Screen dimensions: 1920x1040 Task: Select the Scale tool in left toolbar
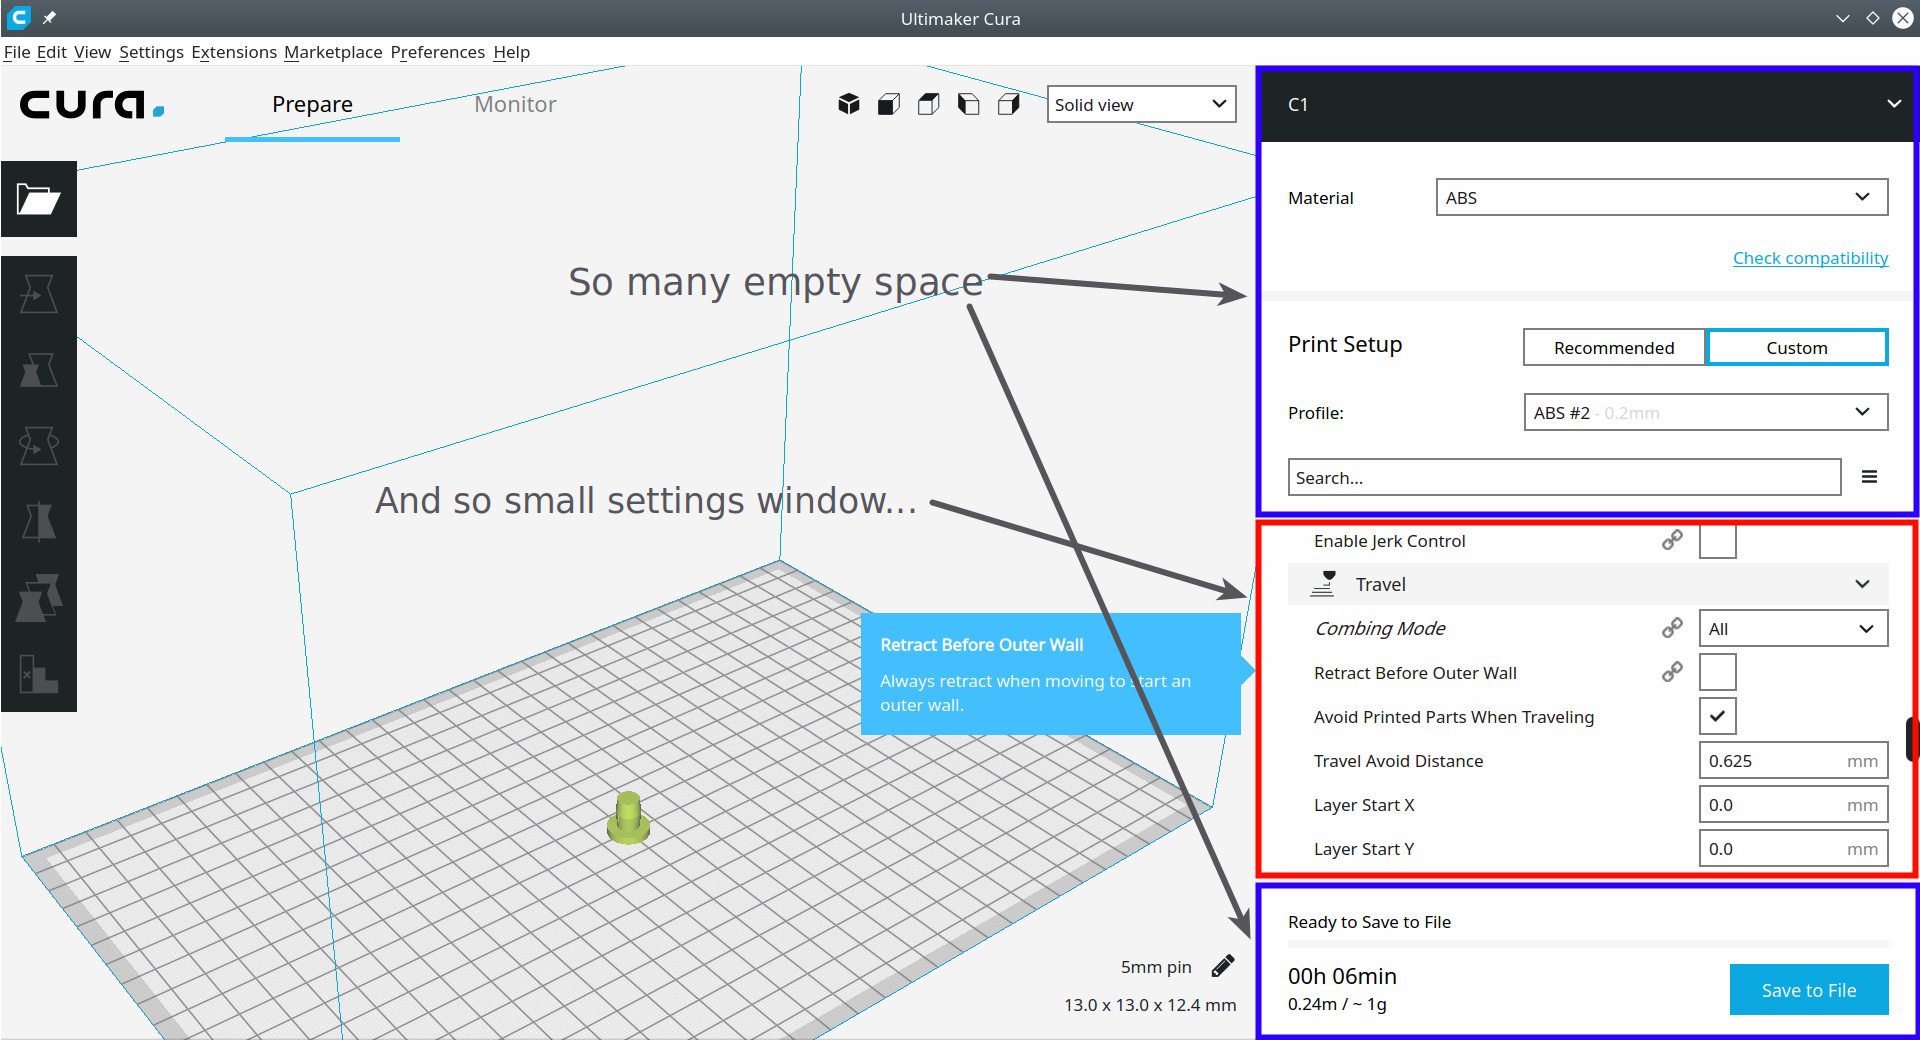click(39, 370)
